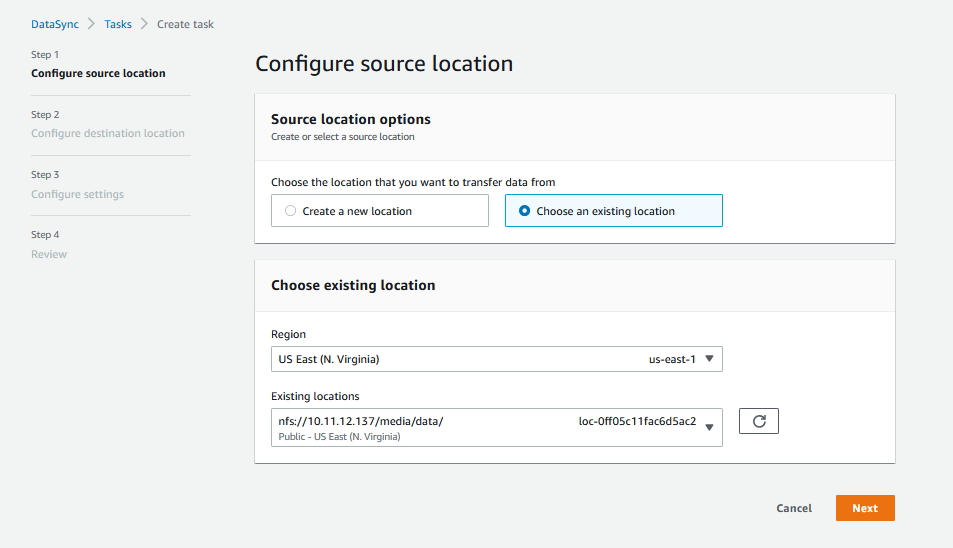Go to the DataSync breadcrumb link
This screenshot has width=953, height=548.
[55, 24]
